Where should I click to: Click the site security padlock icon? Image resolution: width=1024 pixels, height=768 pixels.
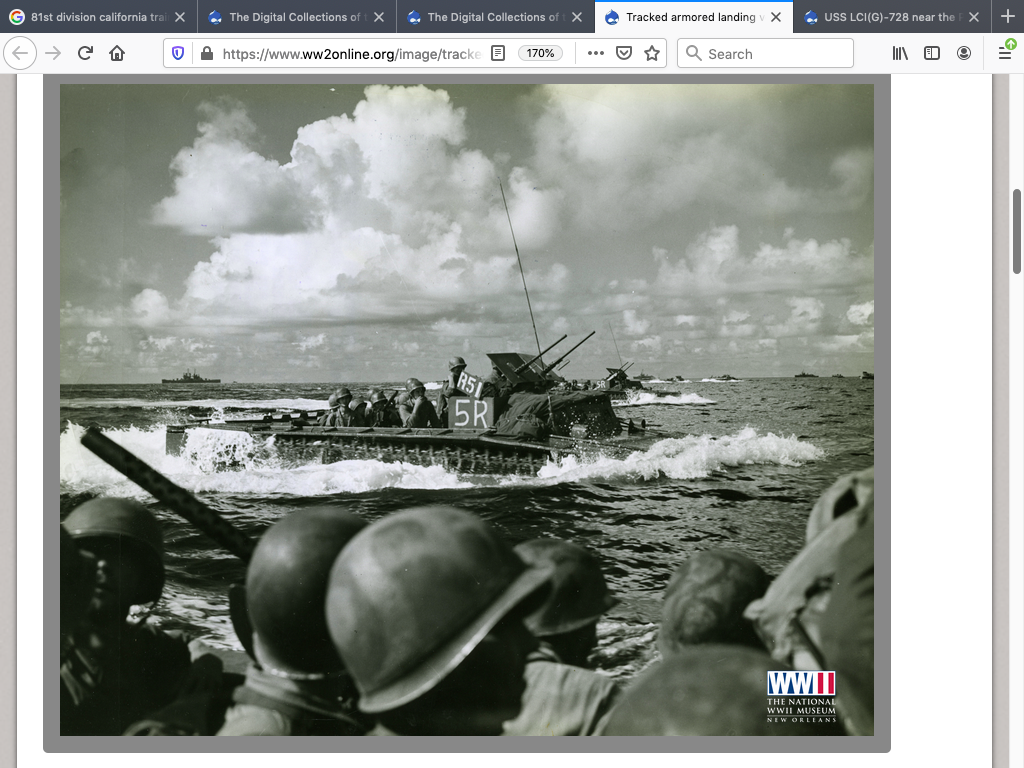(206, 54)
